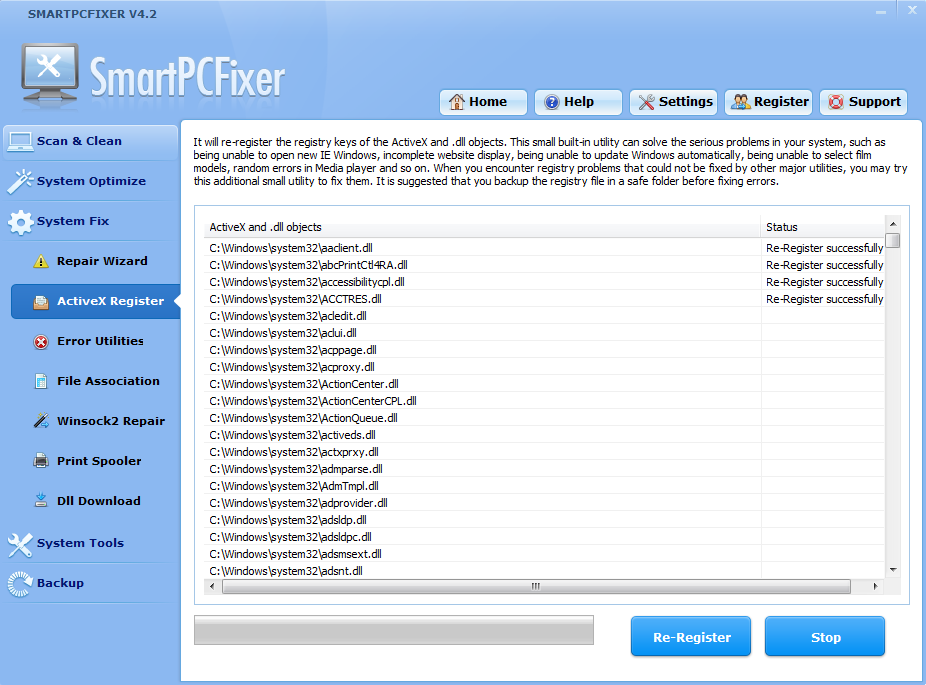Open the Backup section
The image size is (926, 685).
(90, 583)
